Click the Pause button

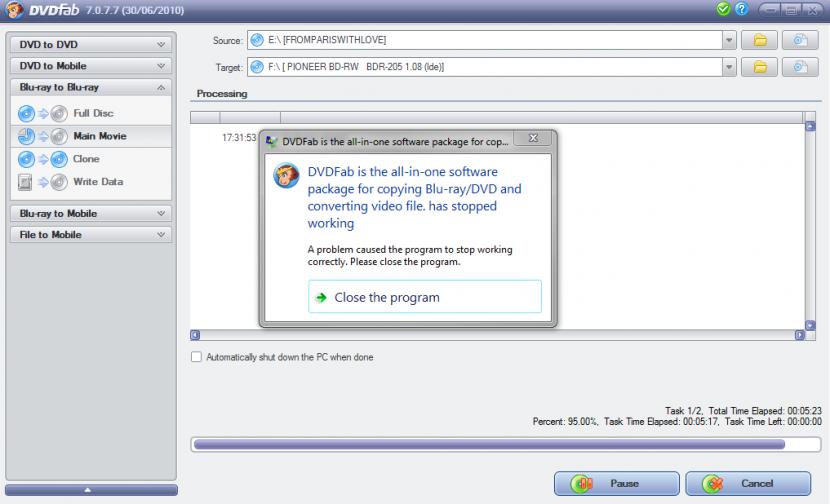click(617, 483)
